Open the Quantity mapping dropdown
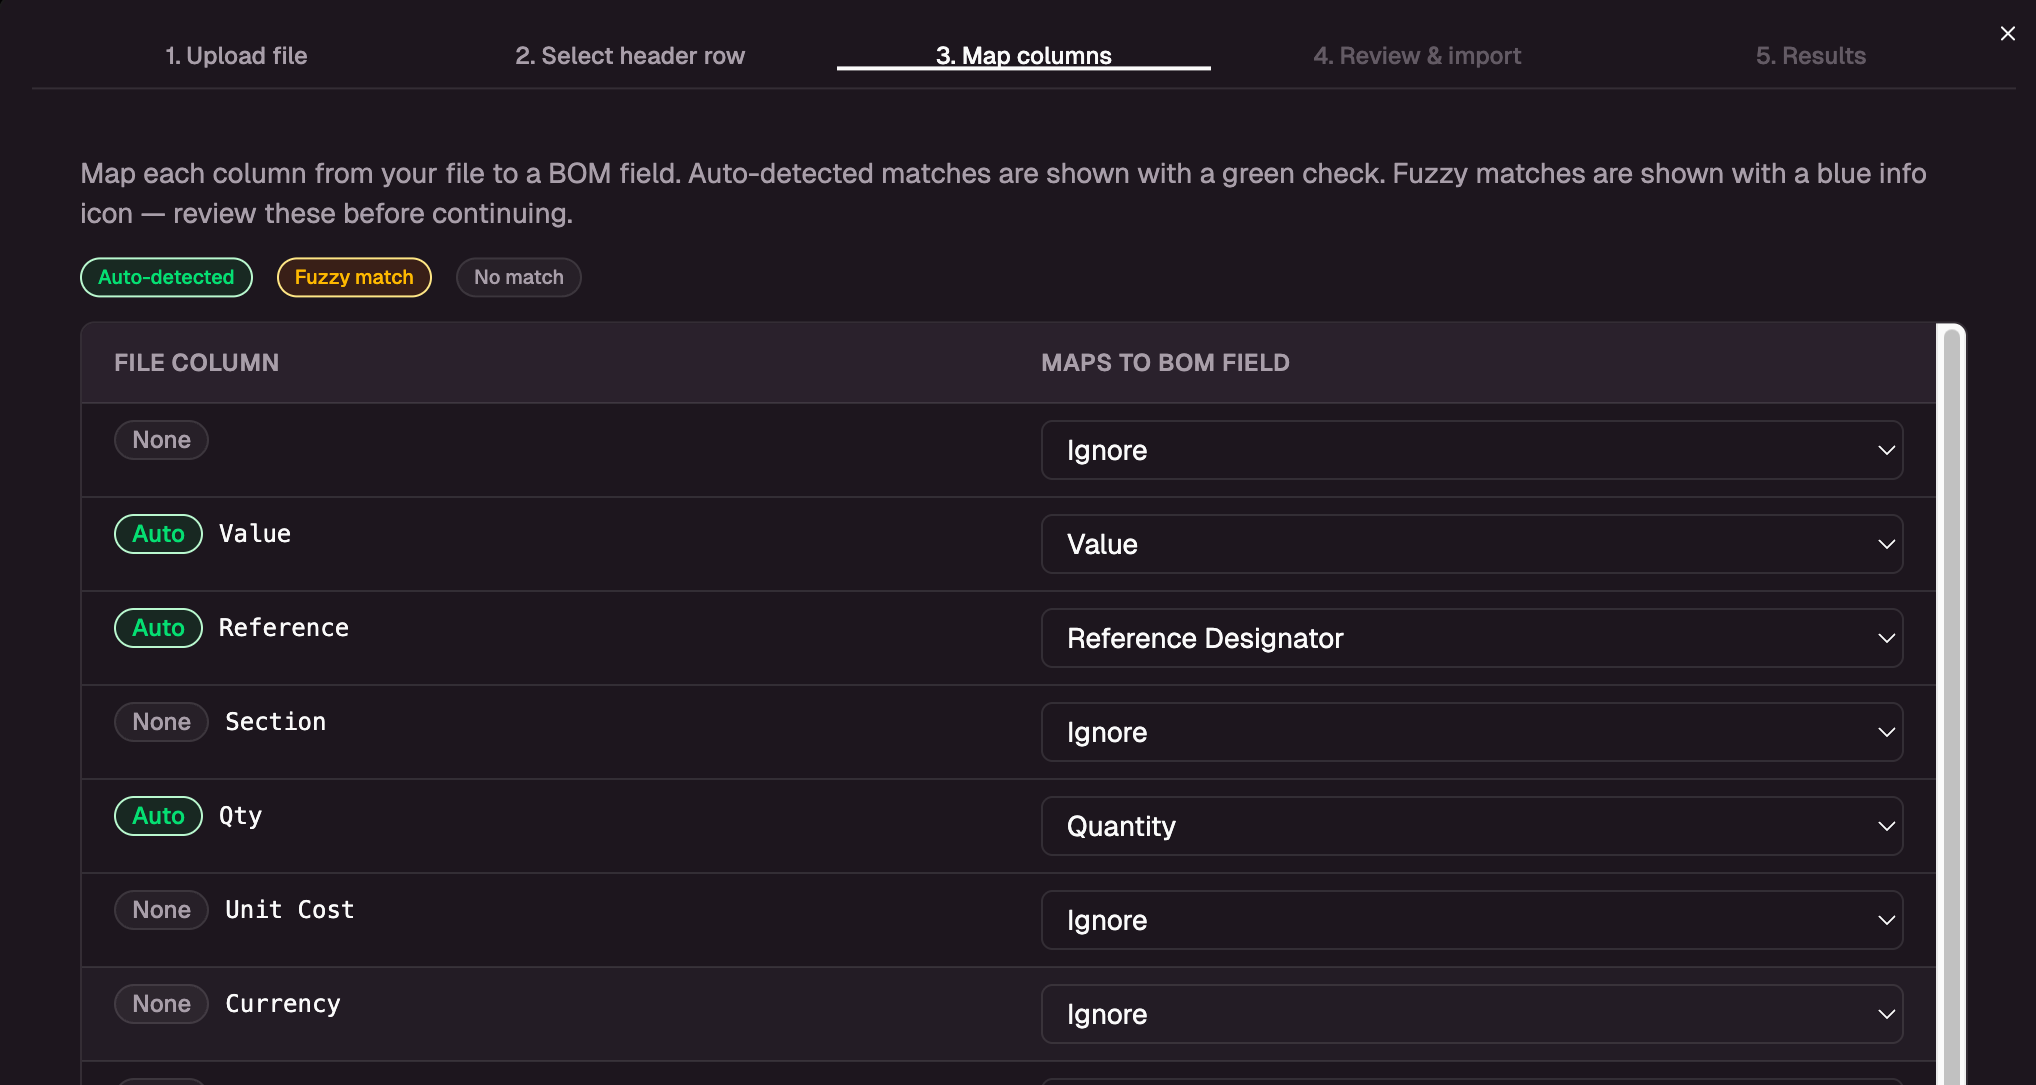The width and height of the screenshot is (2036, 1085). [x=1472, y=825]
